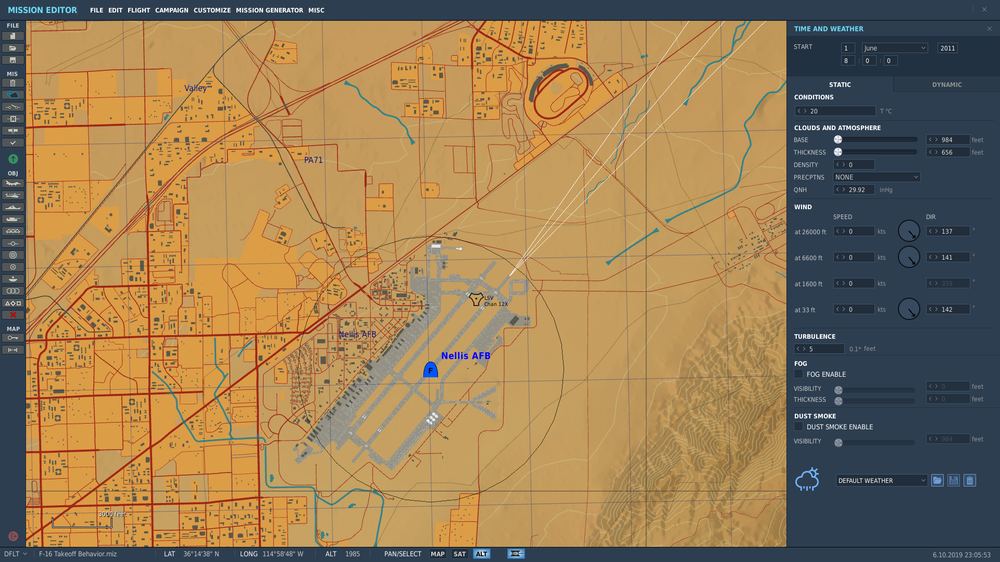Click the start hour field showing 8
This screenshot has height=562, width=1000.
pyautogui.click(x=847, y=61)
